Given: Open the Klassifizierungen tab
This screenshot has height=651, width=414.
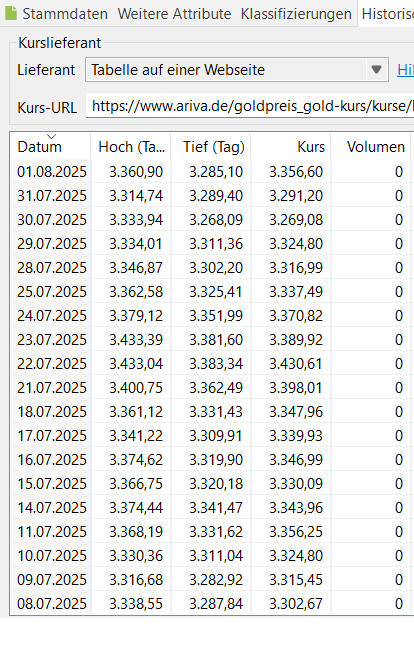Looking at the screenshot, I should pos(296,14).
